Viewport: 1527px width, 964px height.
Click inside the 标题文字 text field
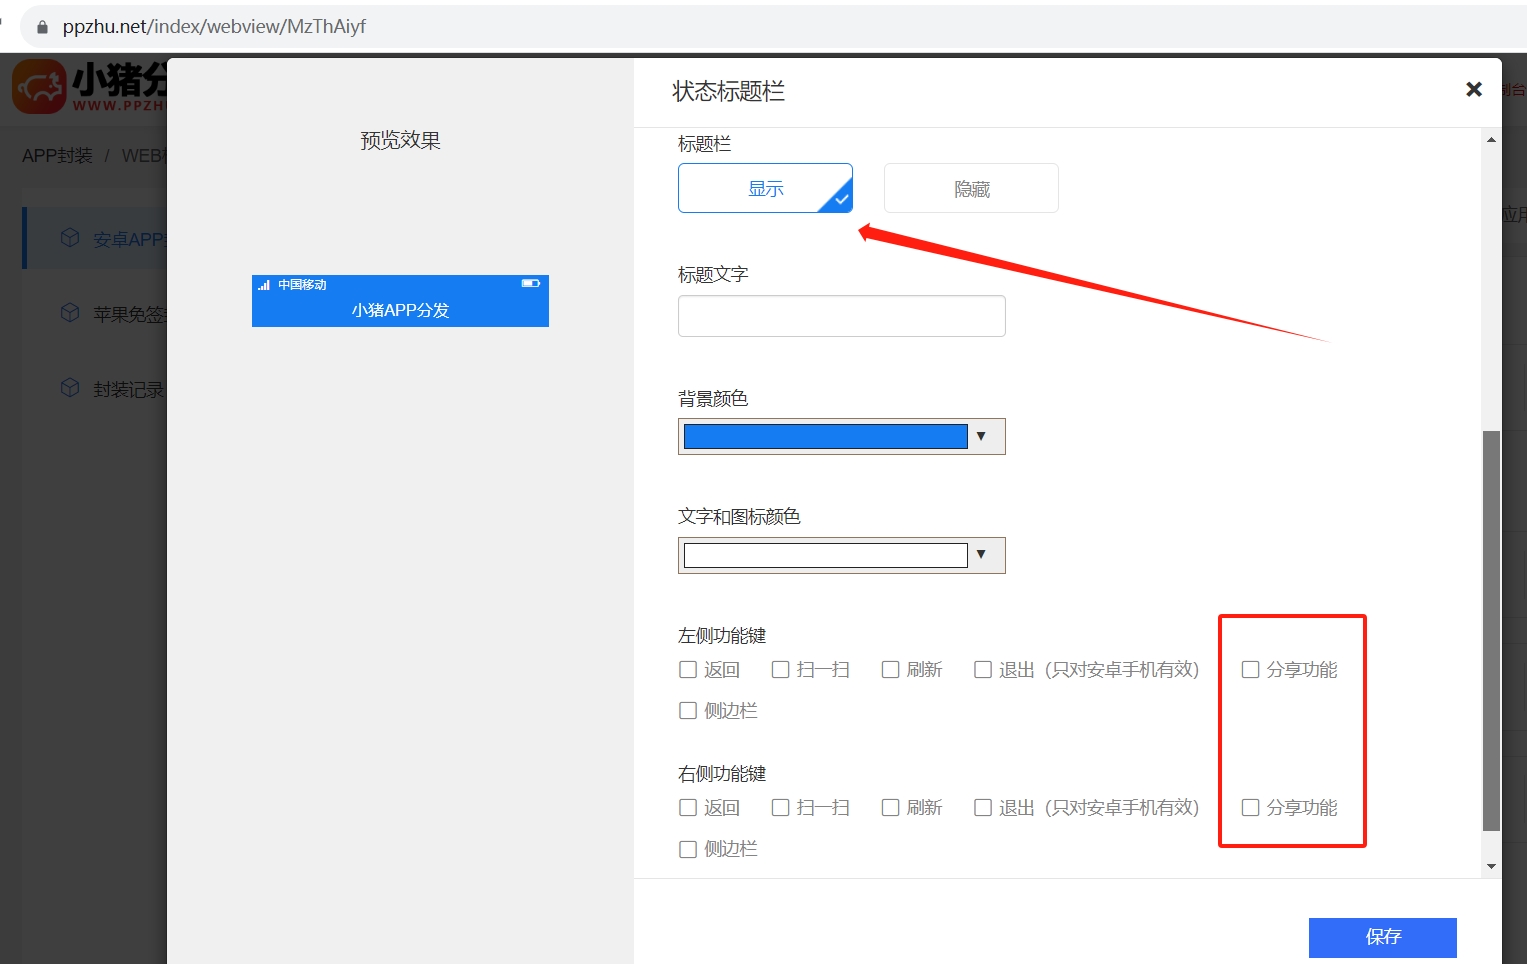(841, 315)
